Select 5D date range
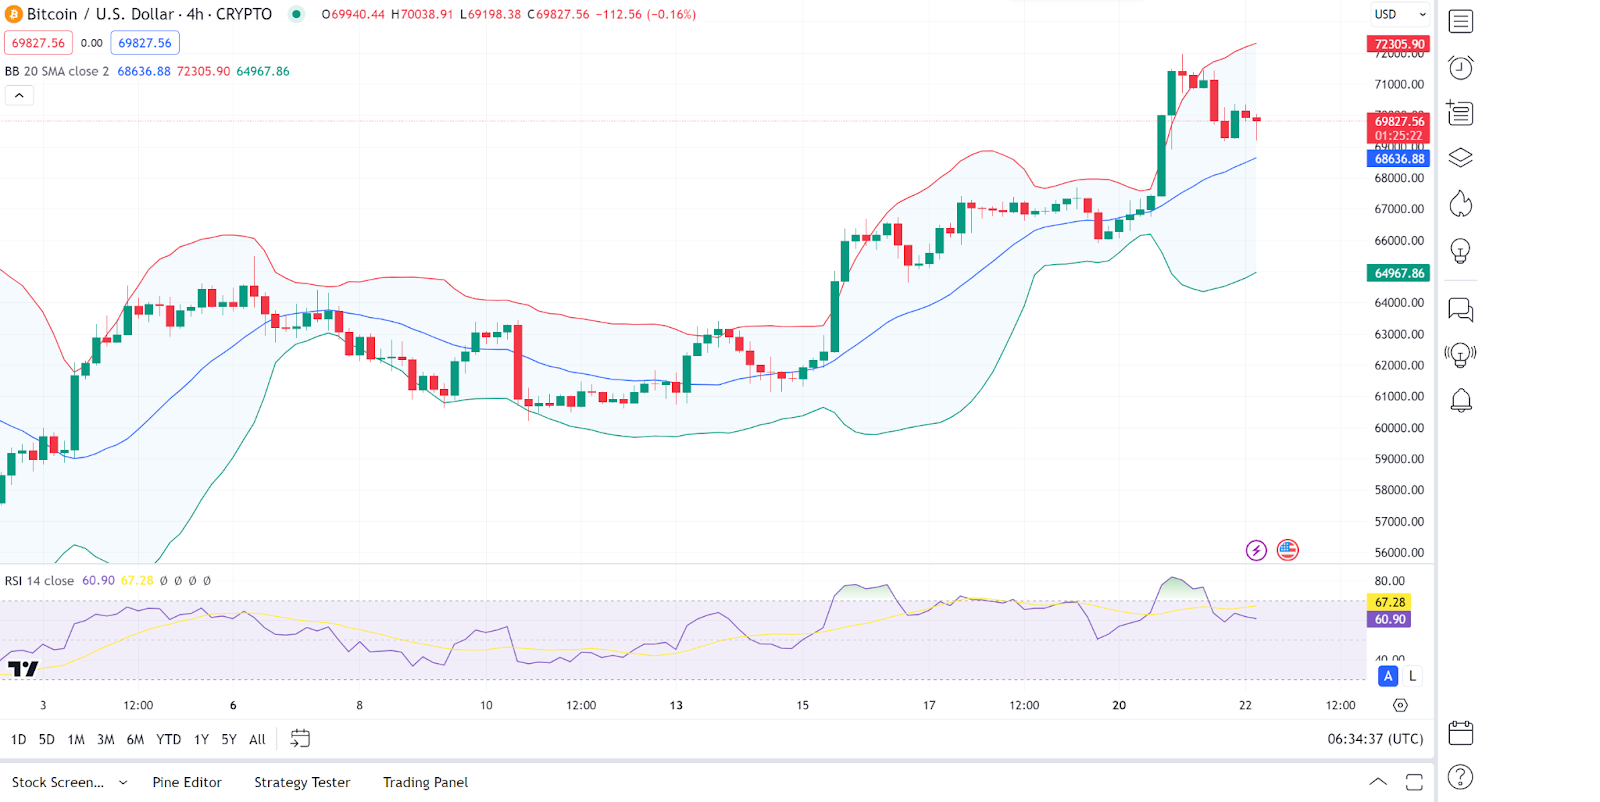 [x=46, y=739]
